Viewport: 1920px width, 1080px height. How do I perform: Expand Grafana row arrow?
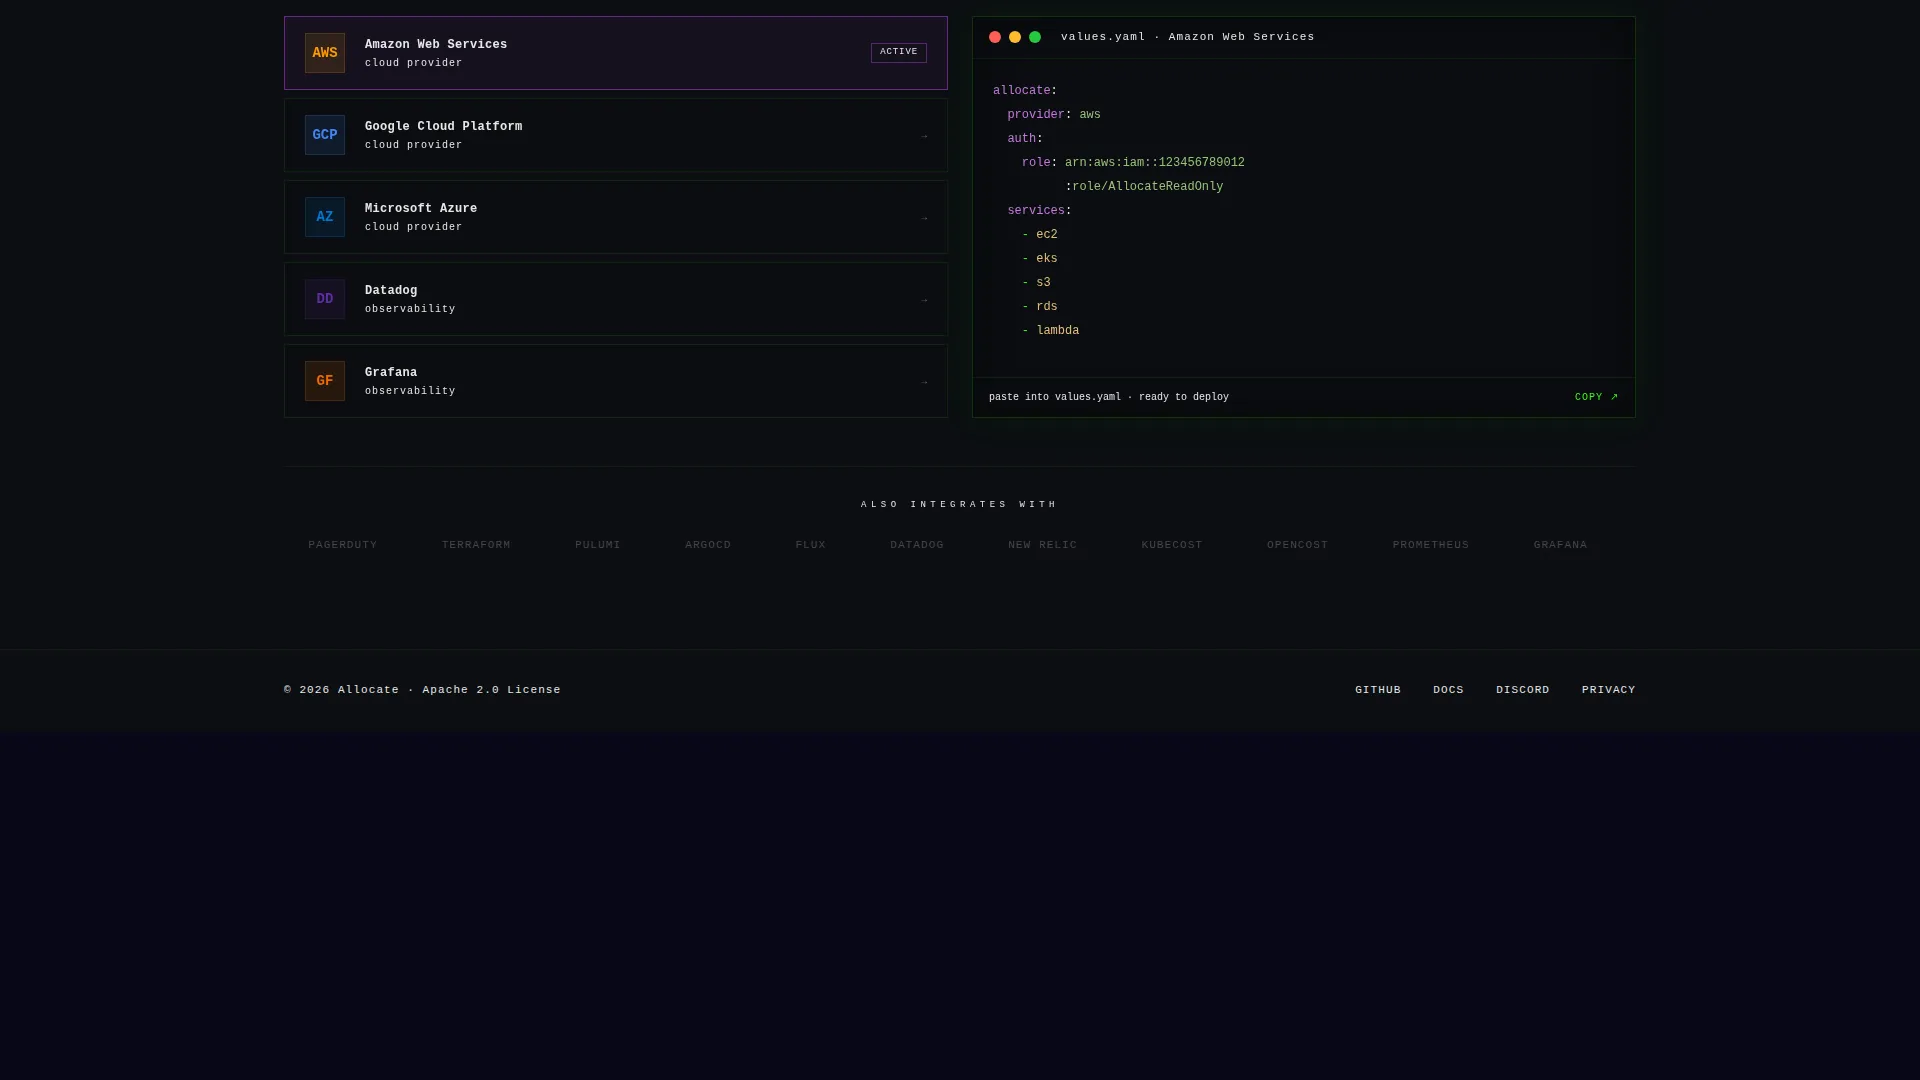[x=924, y=382]
